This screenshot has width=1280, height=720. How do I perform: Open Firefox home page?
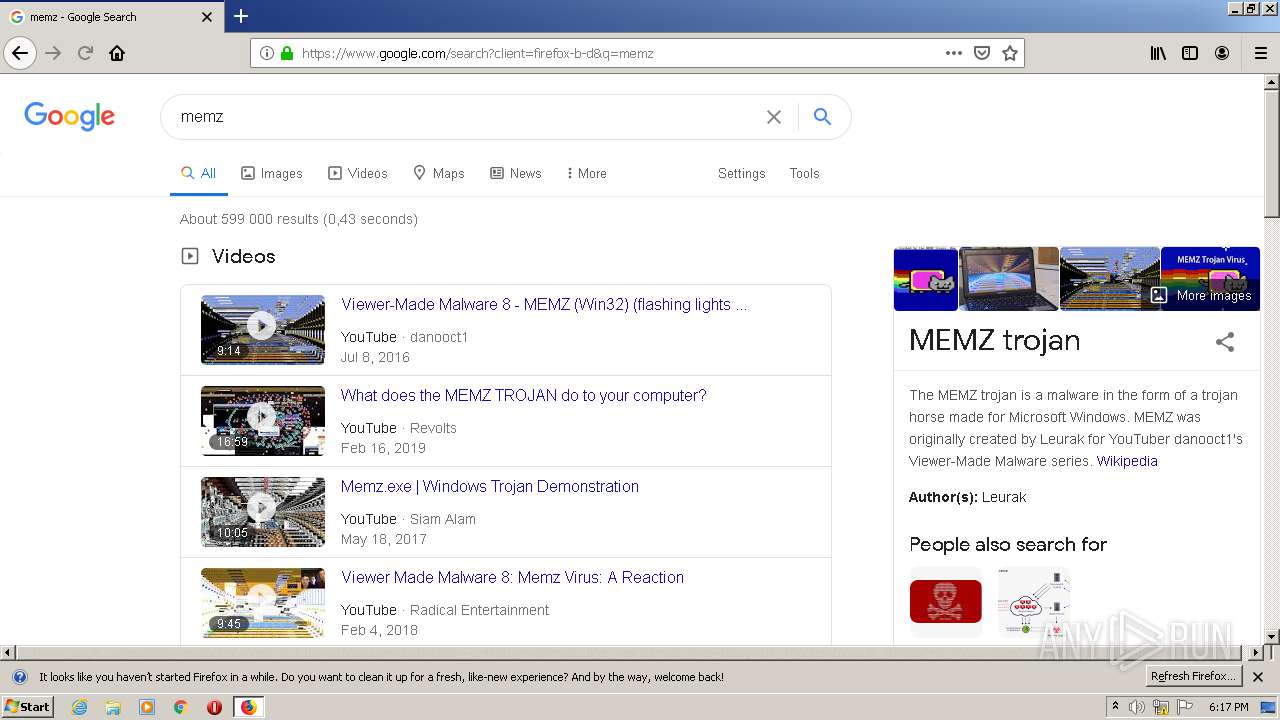117,53
